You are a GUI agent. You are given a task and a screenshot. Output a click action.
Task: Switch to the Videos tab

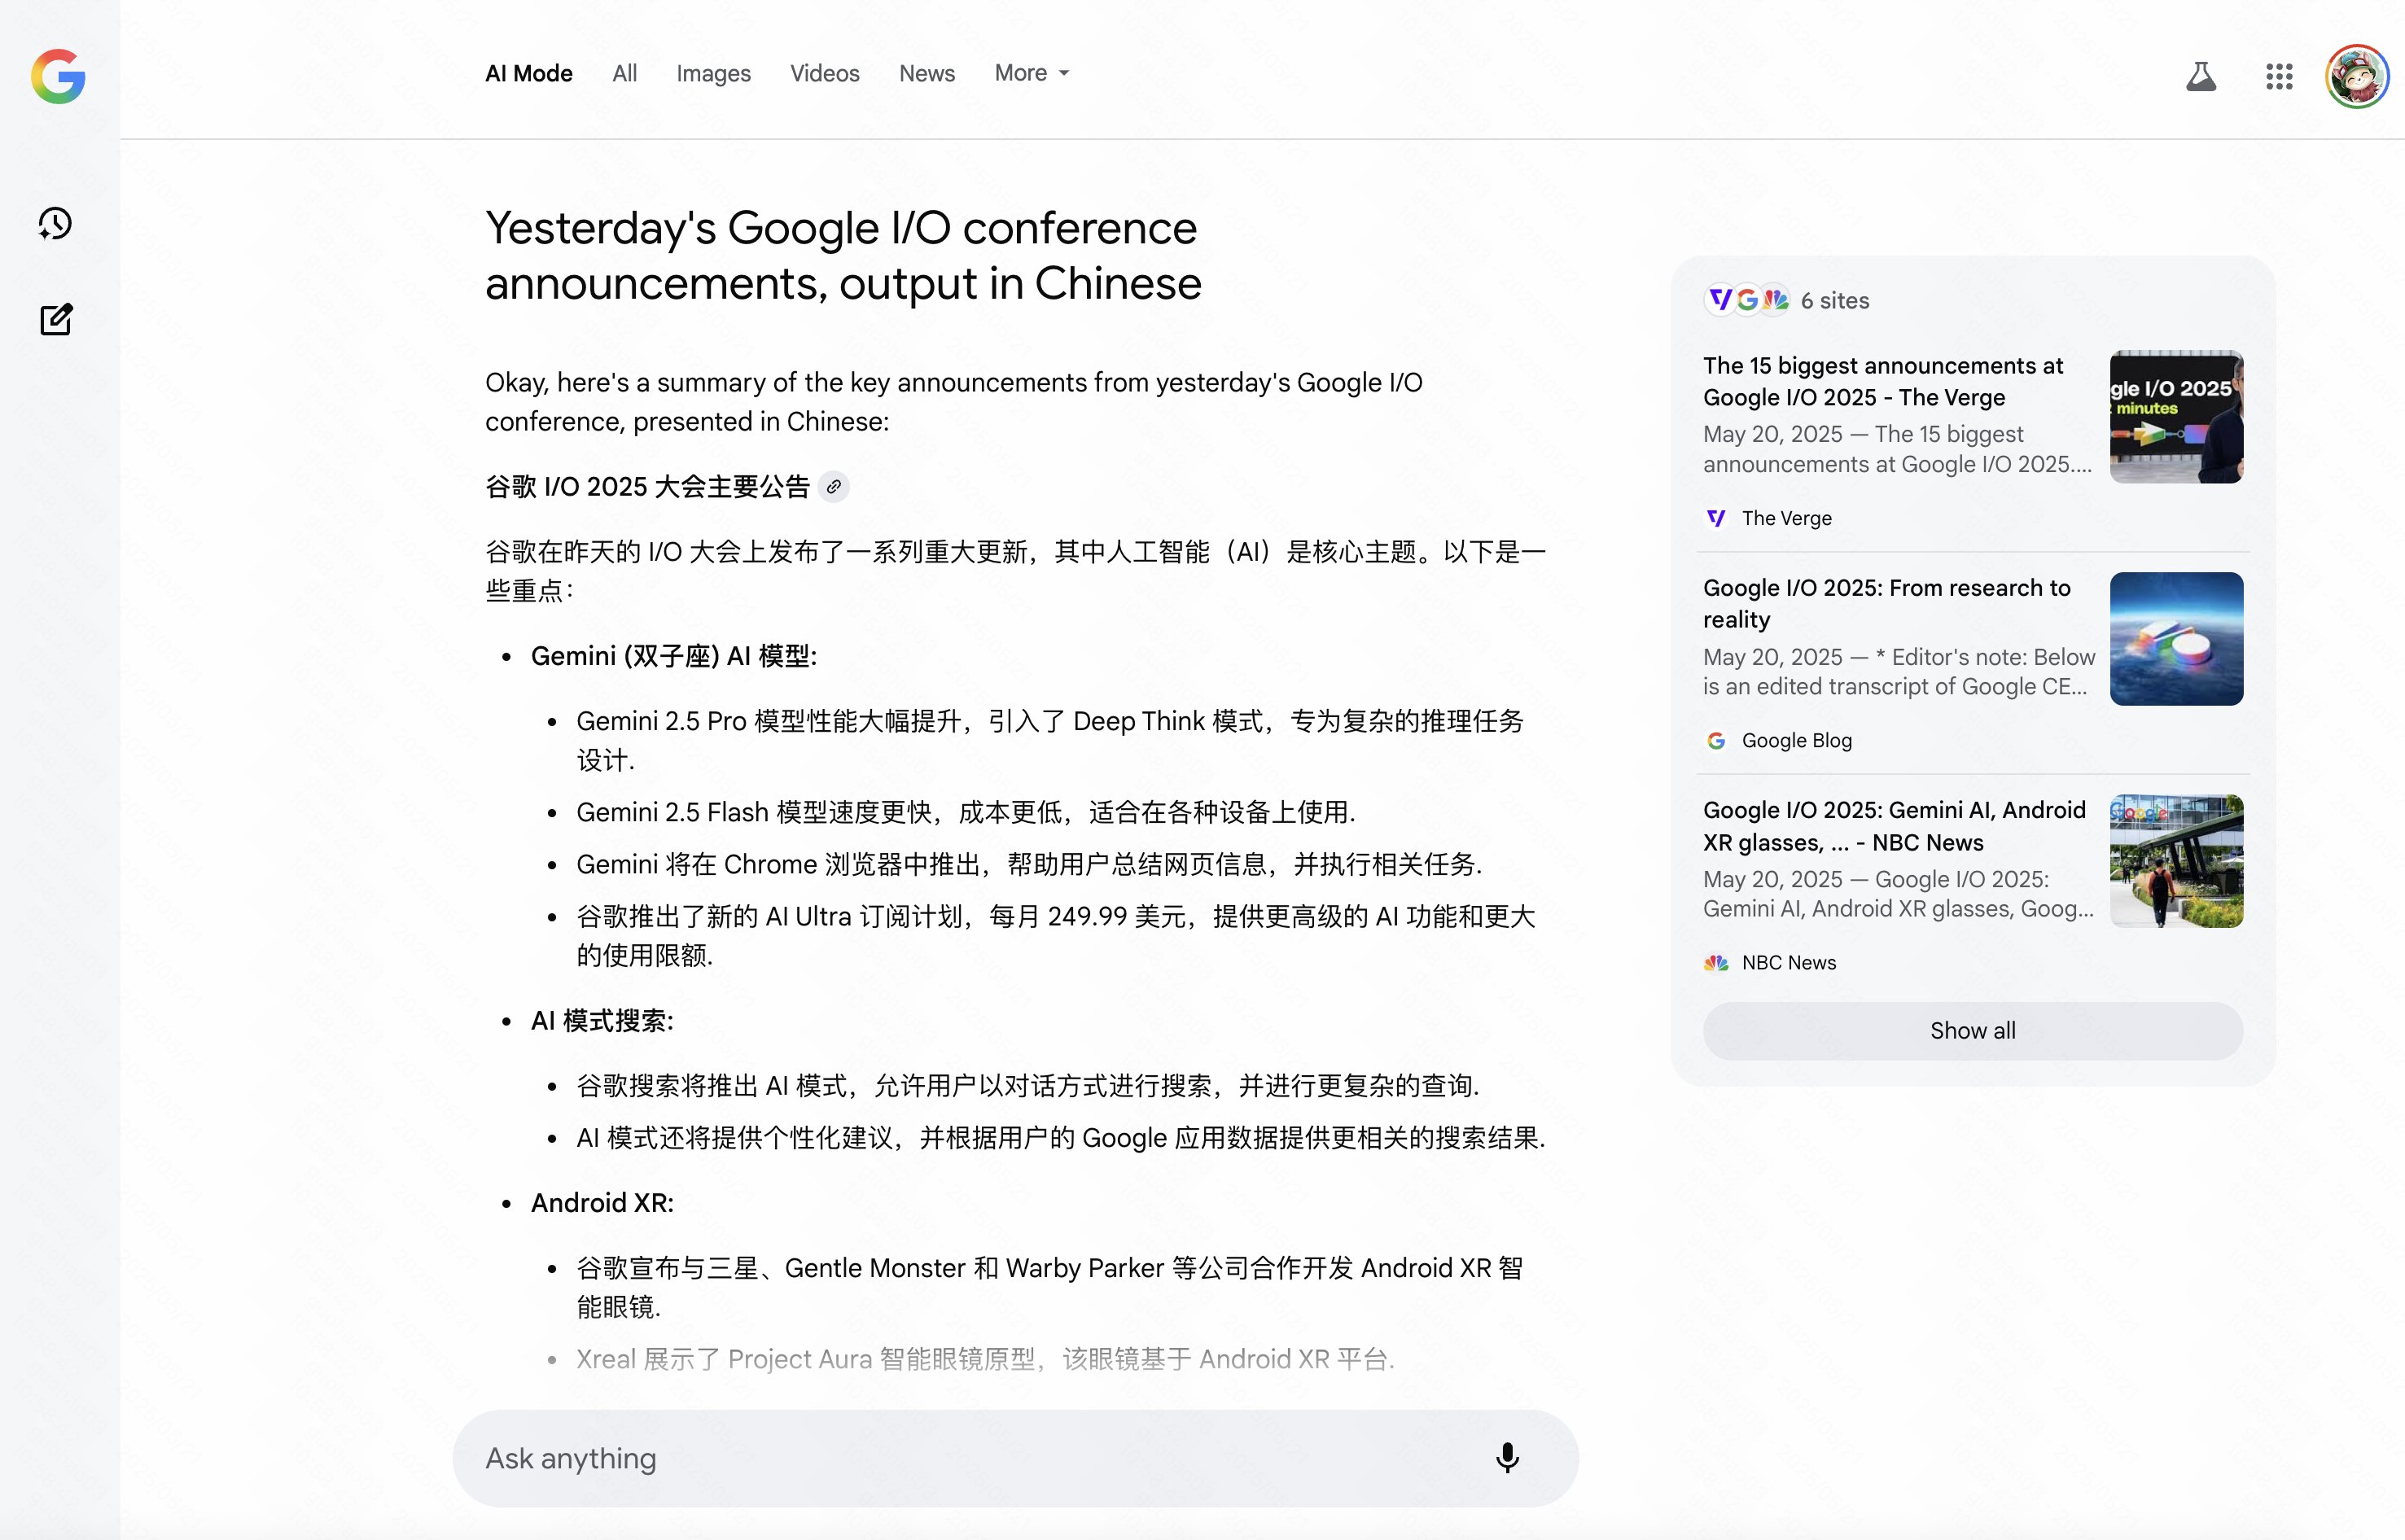pyautogui.click(x=824, y=73)
